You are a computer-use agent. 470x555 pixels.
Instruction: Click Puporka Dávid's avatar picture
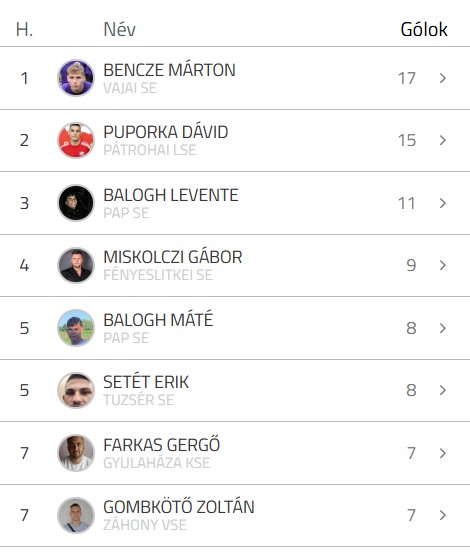point(76,140)
